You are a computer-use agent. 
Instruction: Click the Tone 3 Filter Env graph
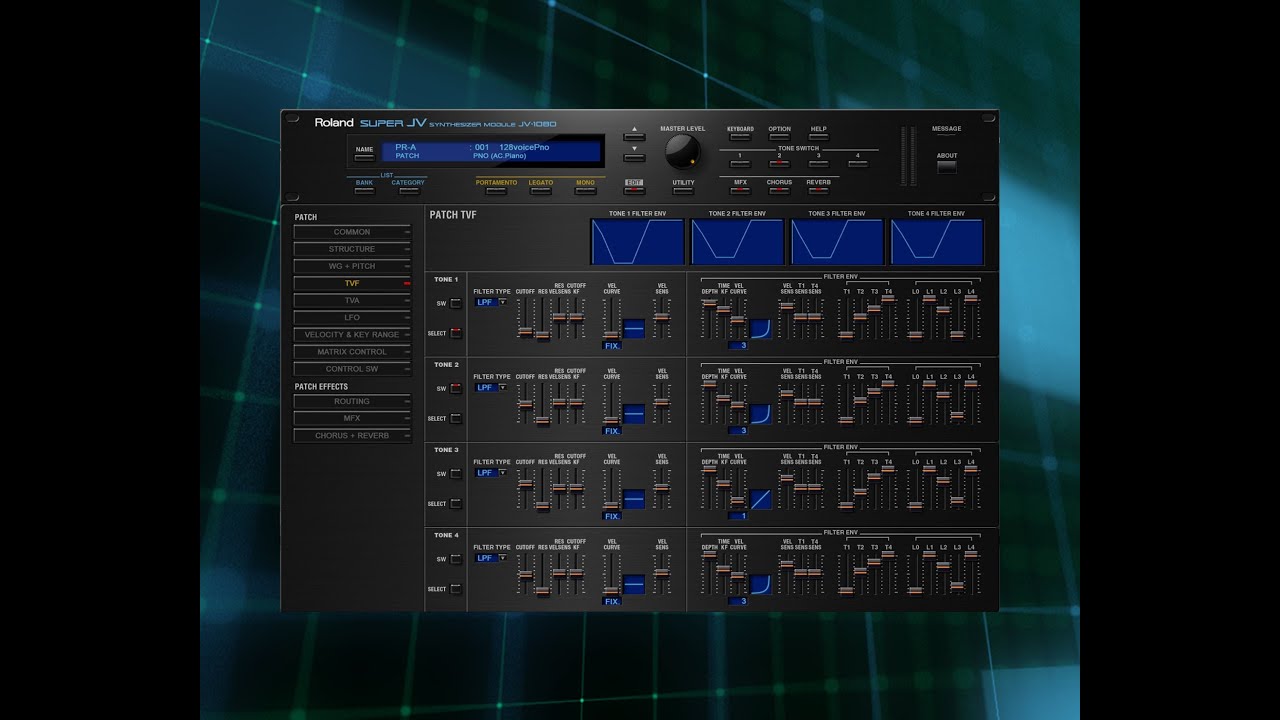click(x=837, y=242)
